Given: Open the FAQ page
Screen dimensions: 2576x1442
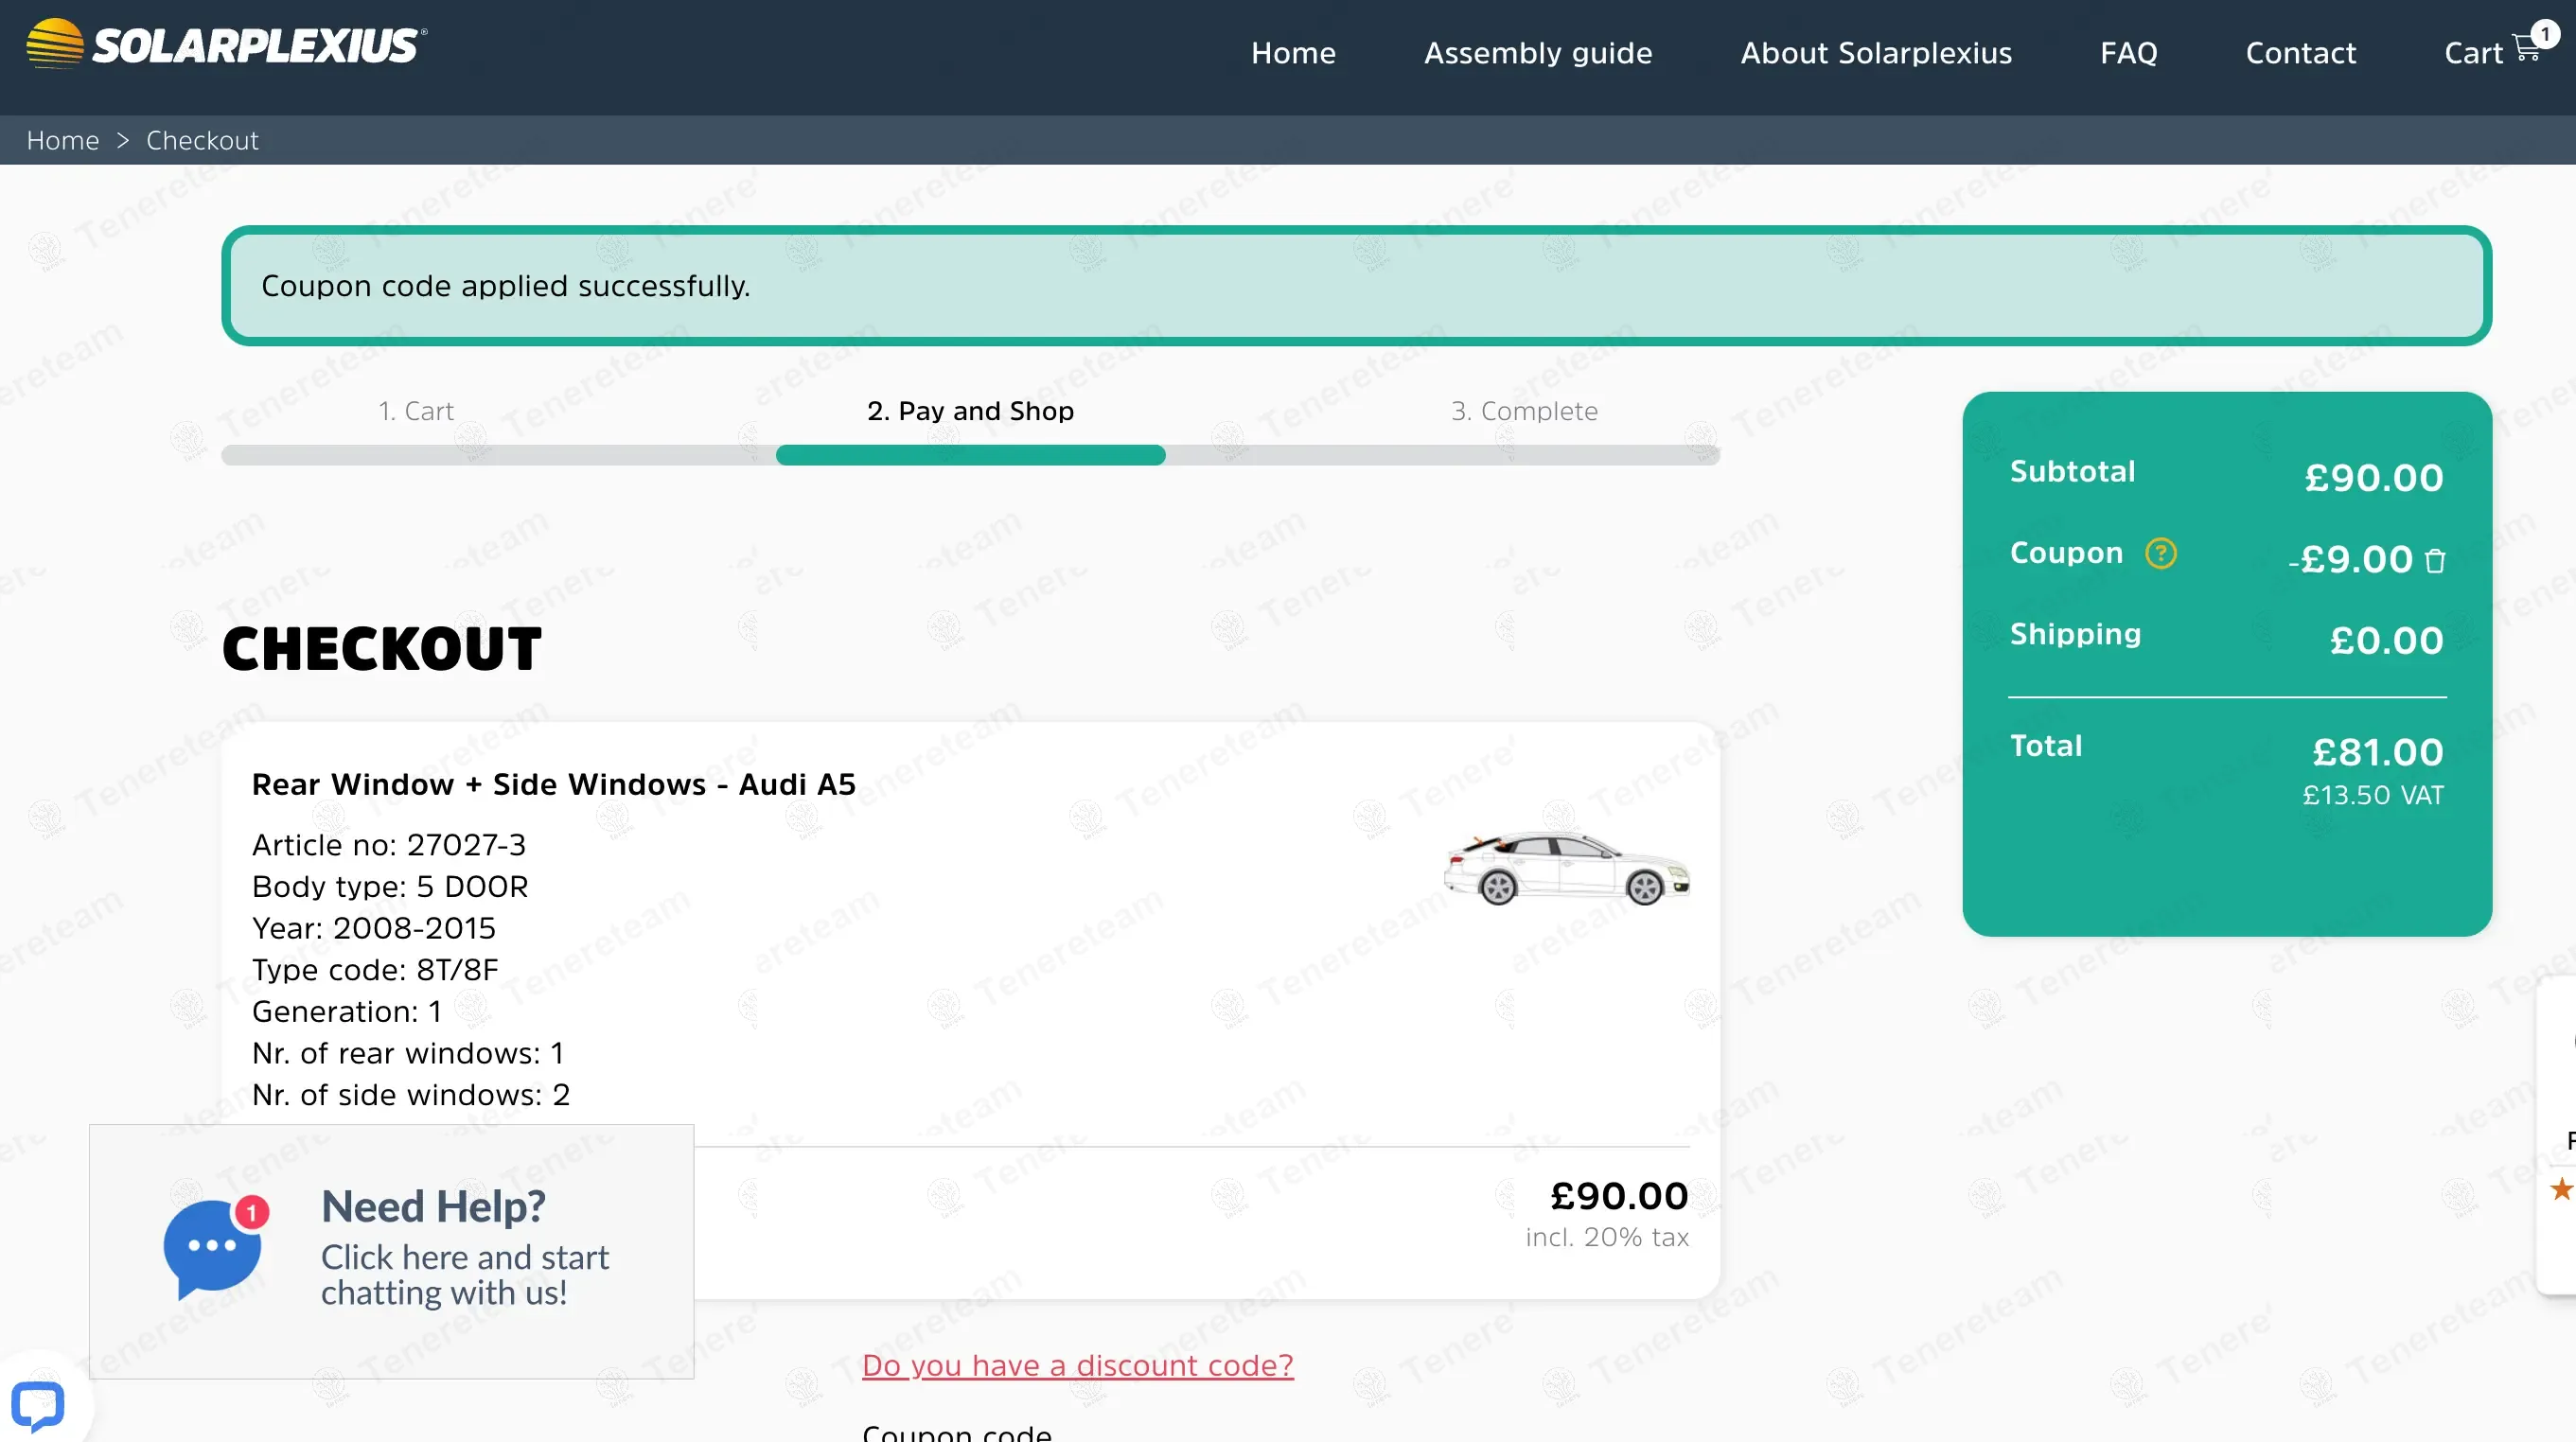Looking at the screenshot, I should pos(2128,53).
